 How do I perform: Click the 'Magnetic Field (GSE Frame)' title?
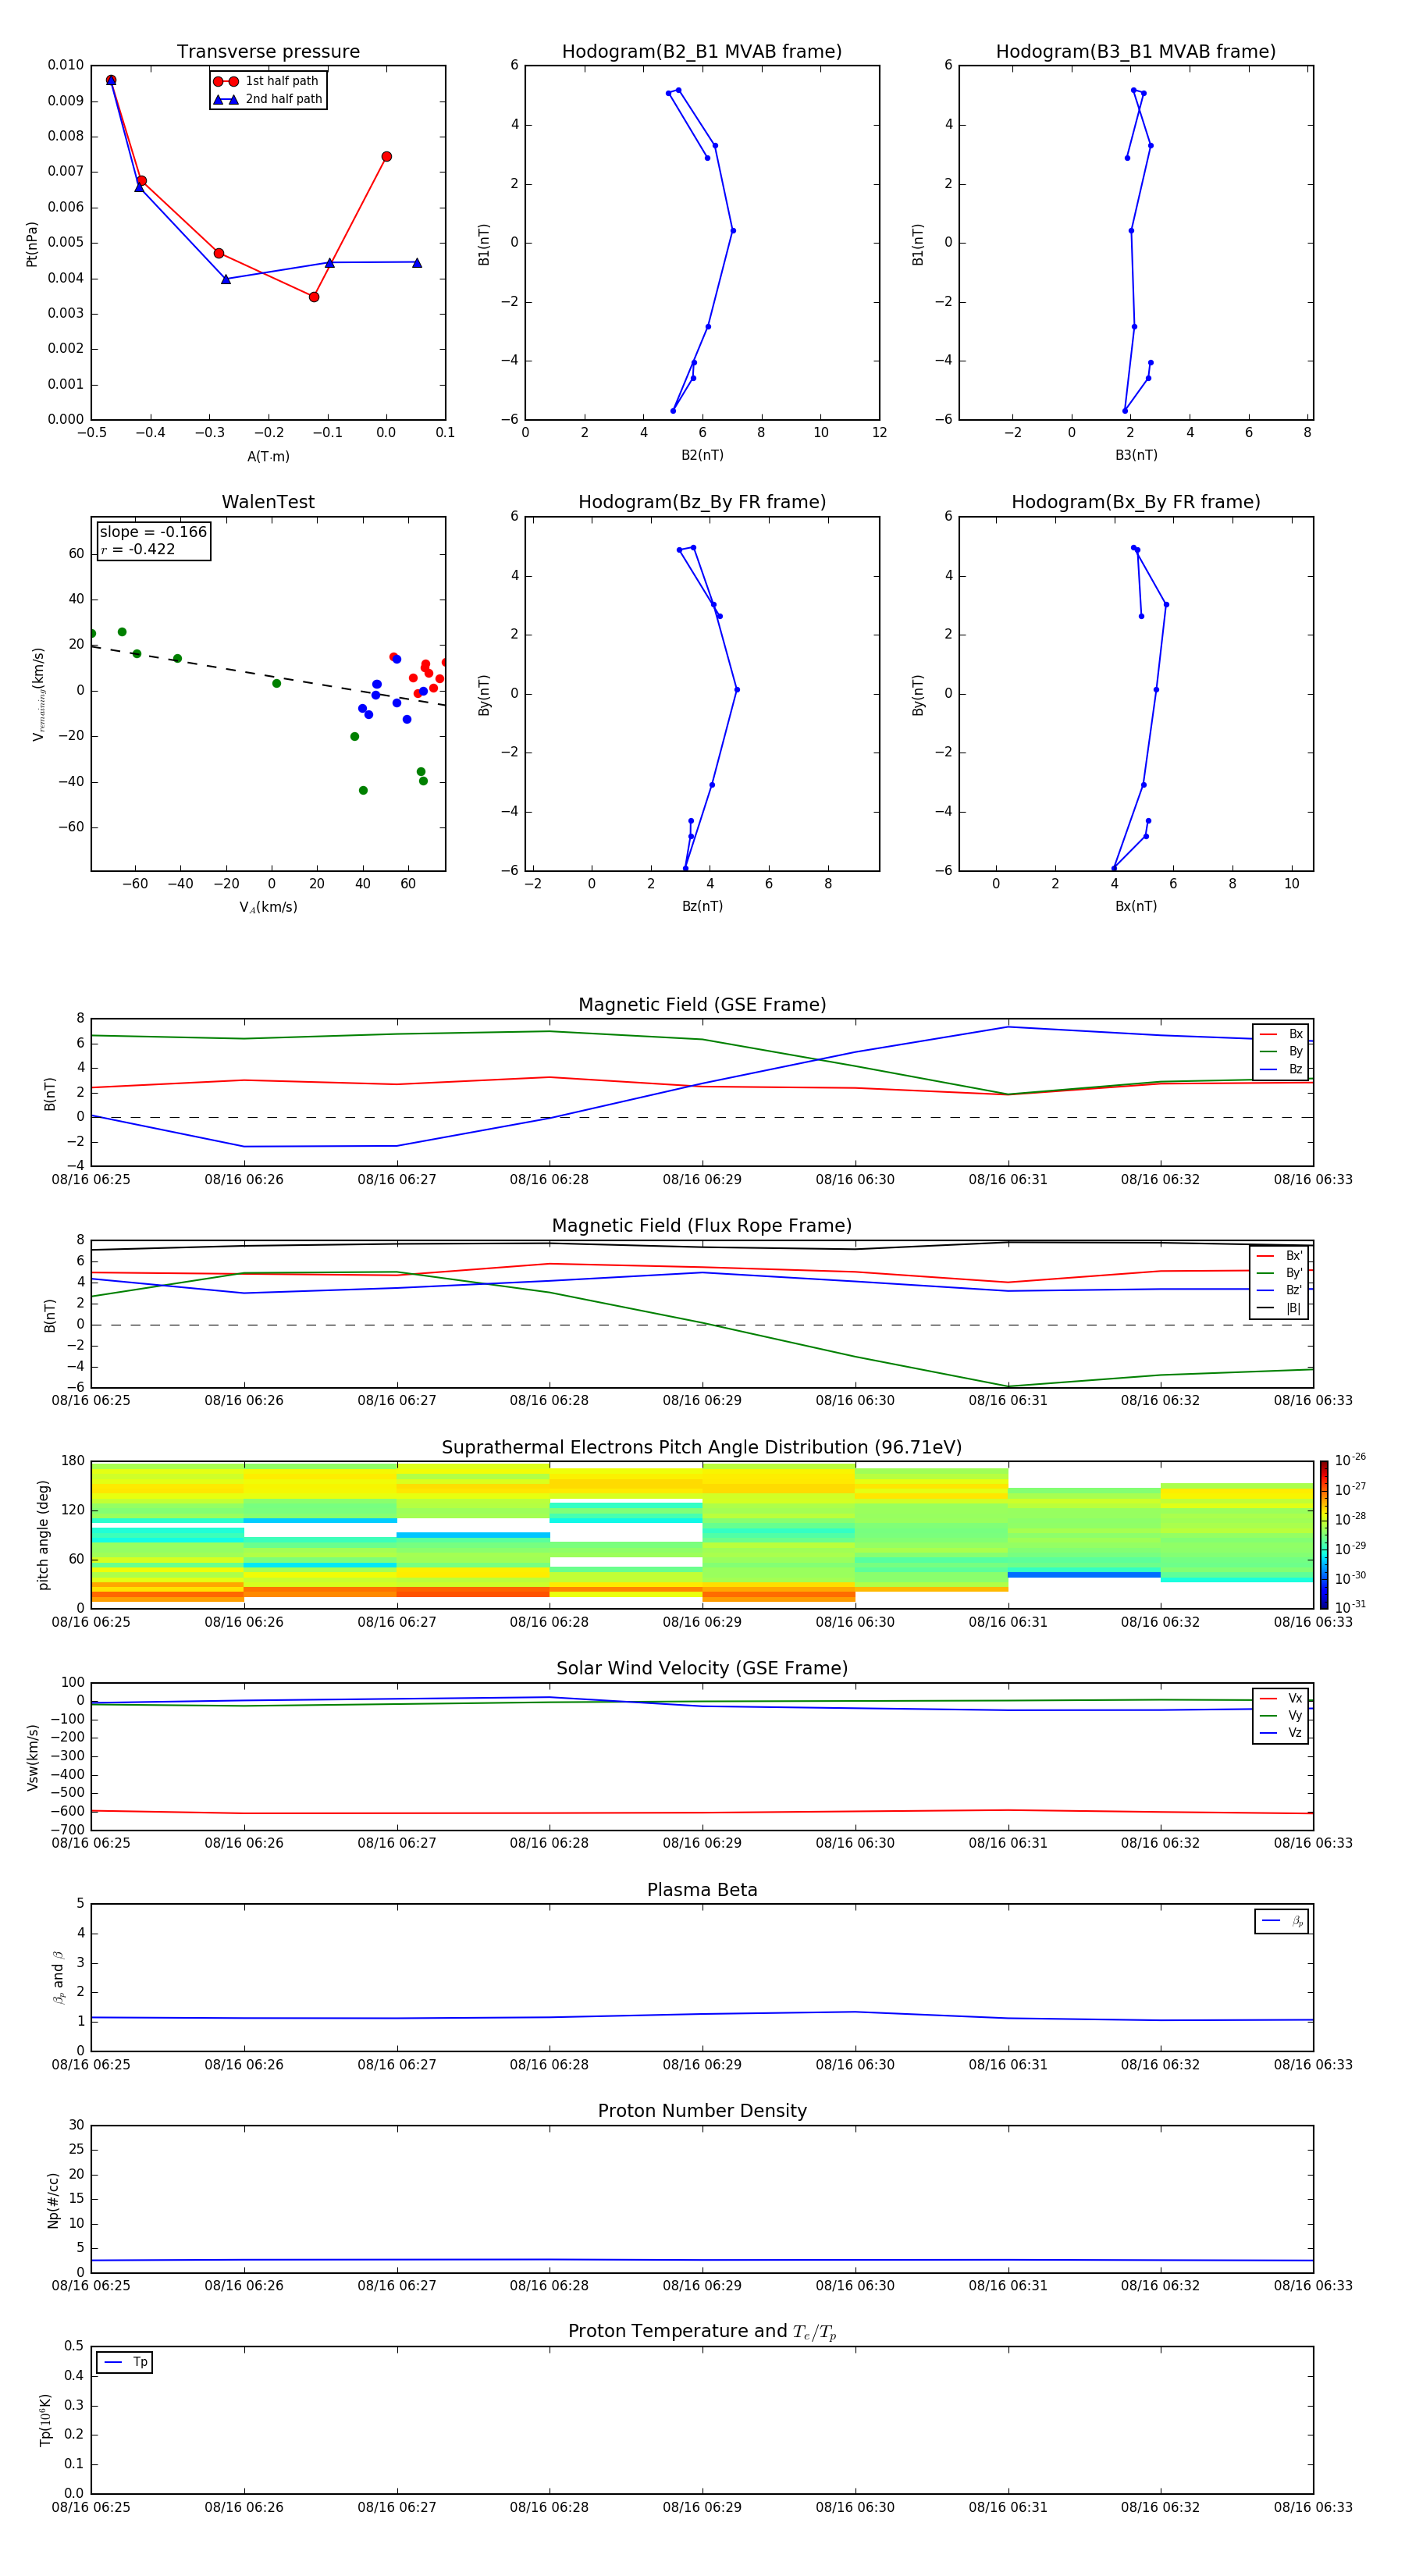[x=702, y=1005]
